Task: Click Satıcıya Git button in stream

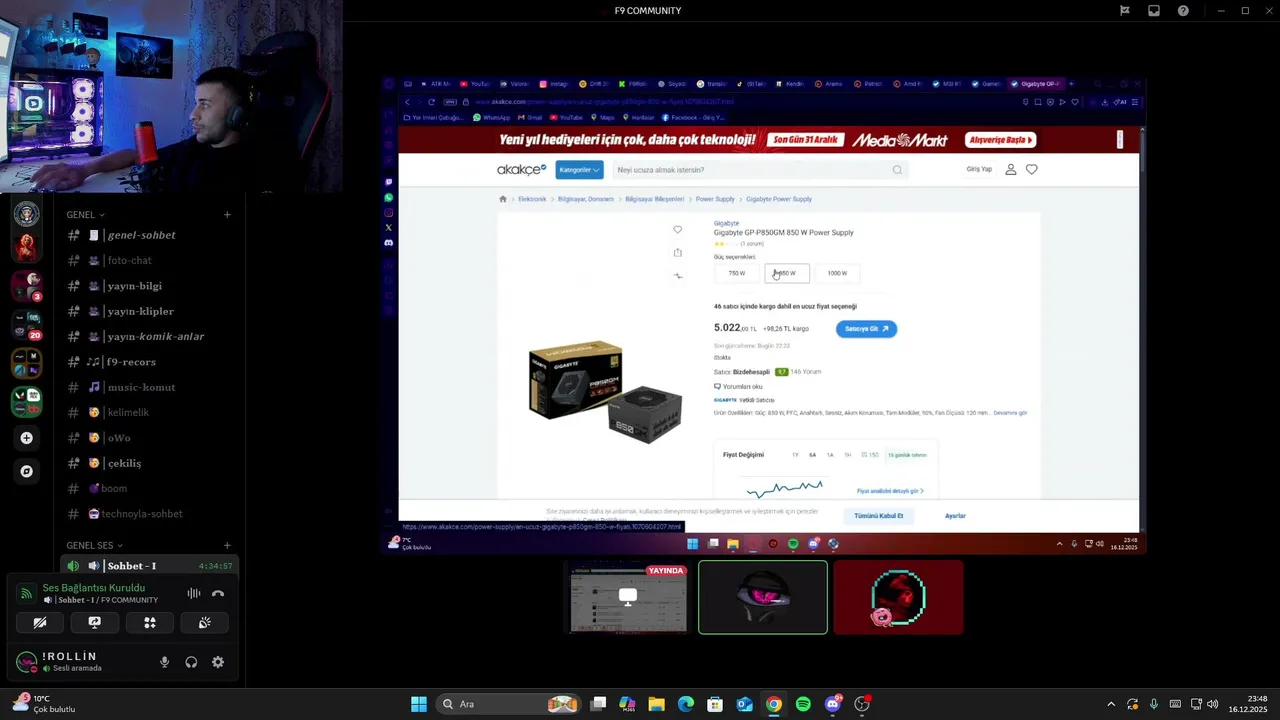Action: coord(866,329)
